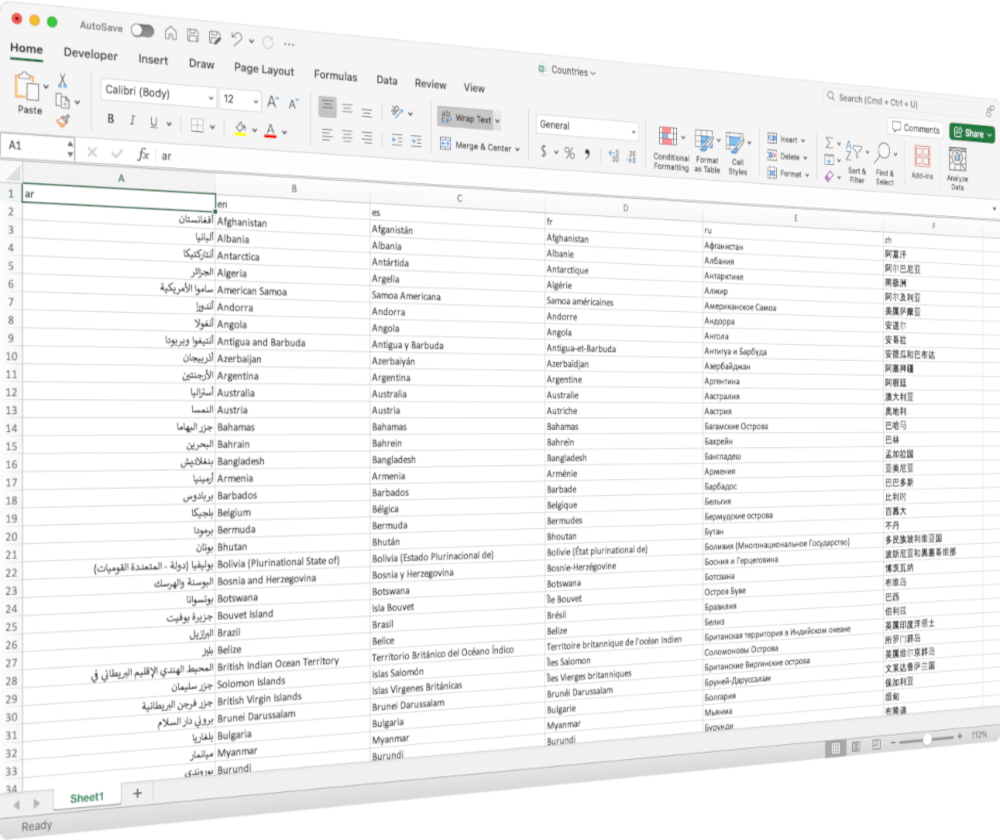Open the Insert cells dropdown
1000x840 pixels.
(786, 139)
